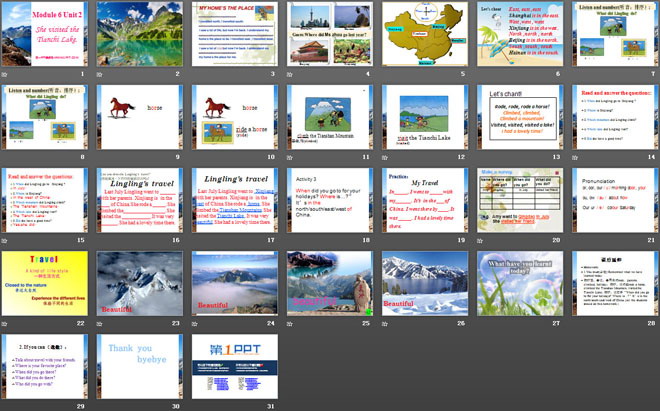Click the star icon beneath slide 9
Viewport: 660px width, 411px height.
click(99, 156)
